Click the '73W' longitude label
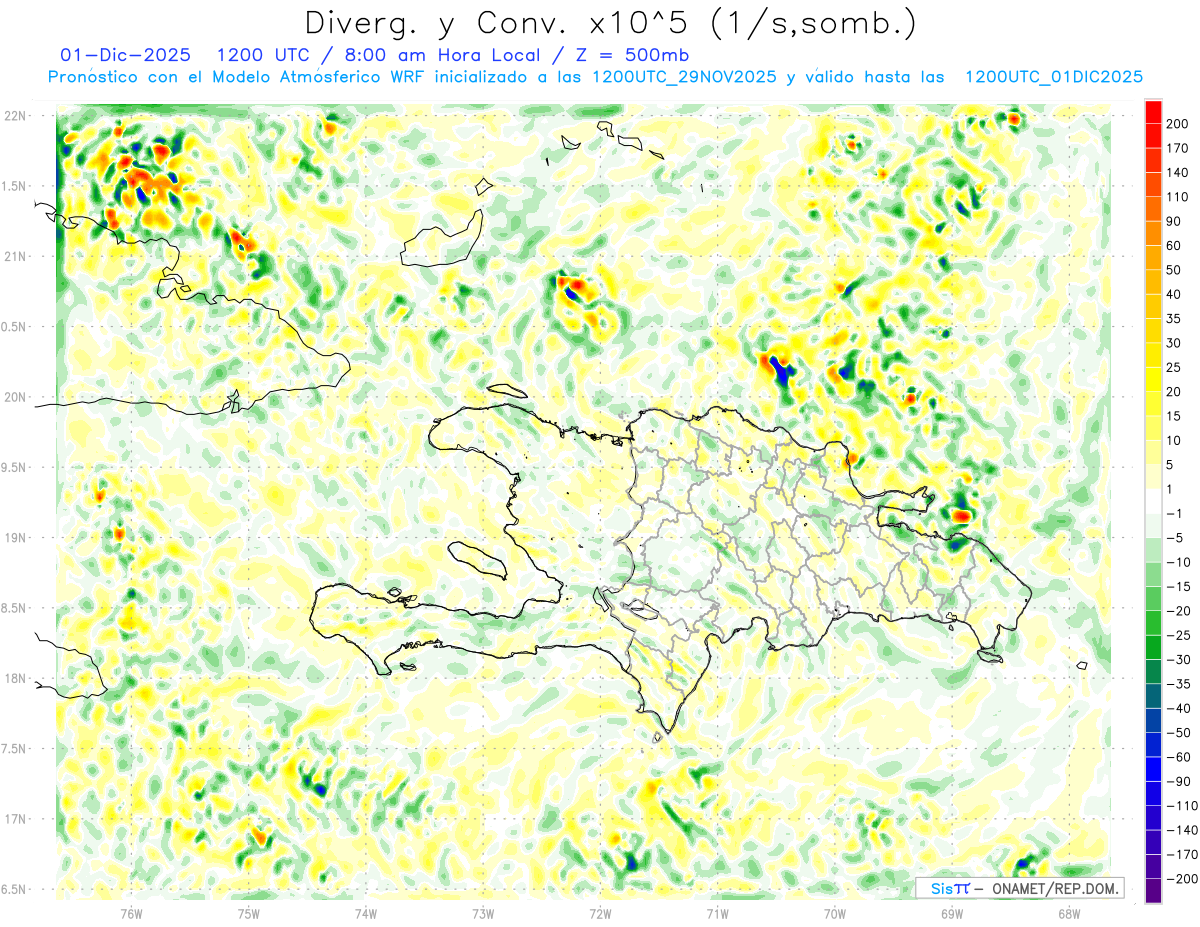Image resolution: width=1200 pixels, height=927 pixels. point(483,913)
